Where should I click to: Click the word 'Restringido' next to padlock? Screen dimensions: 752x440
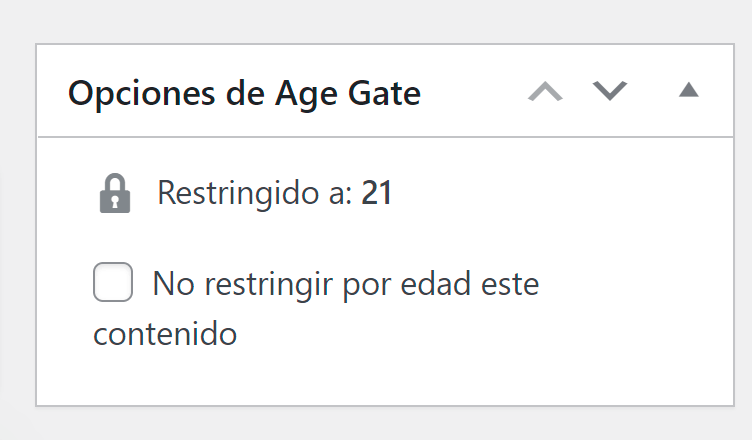[239, 193]
